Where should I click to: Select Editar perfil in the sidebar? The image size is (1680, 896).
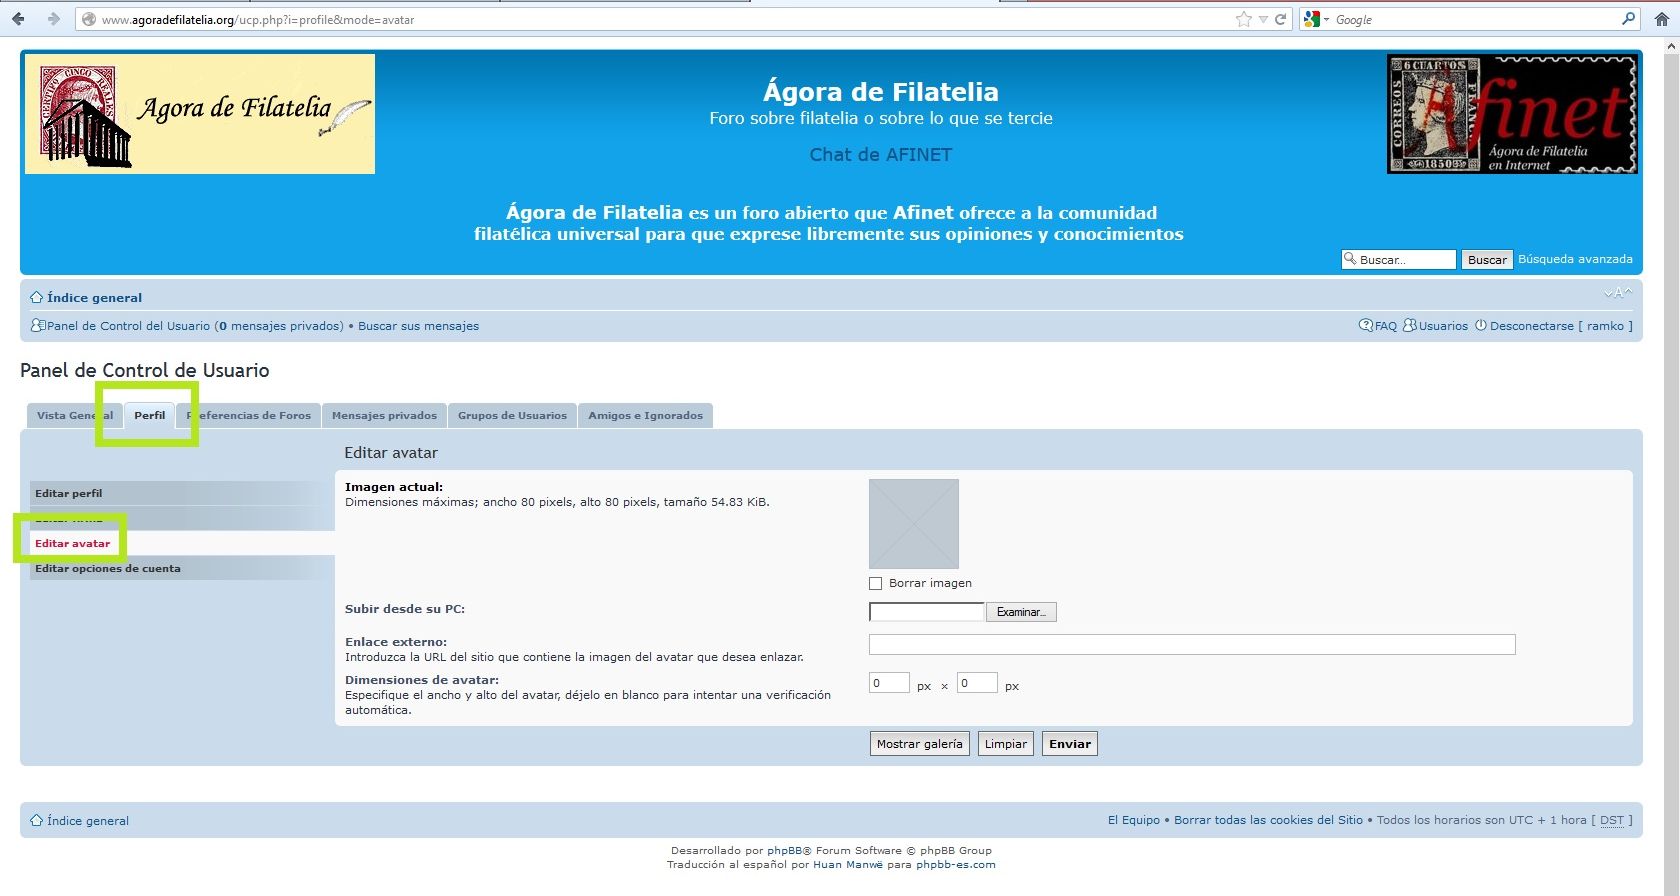(x=180, y=493)
